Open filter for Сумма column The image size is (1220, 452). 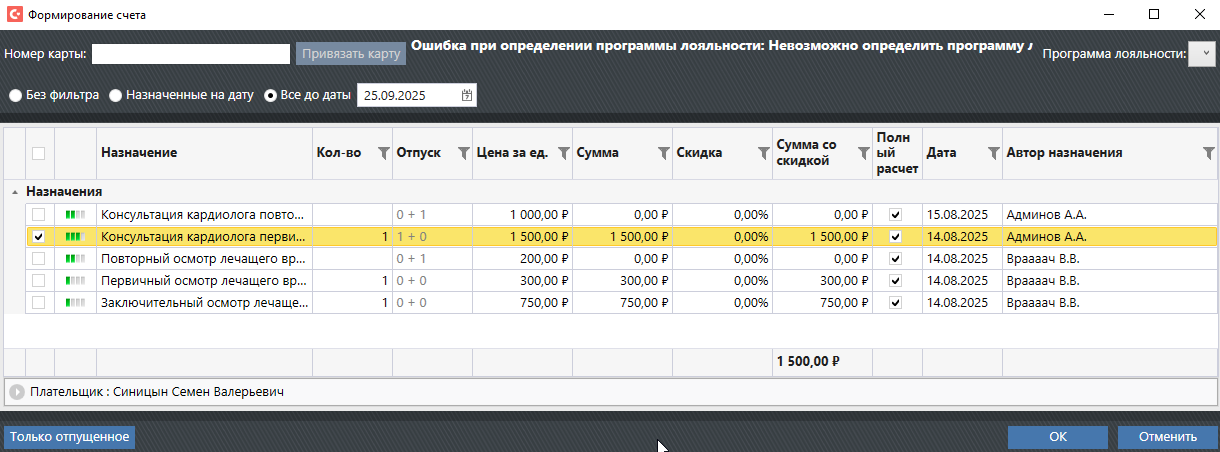tap(663, 153)
